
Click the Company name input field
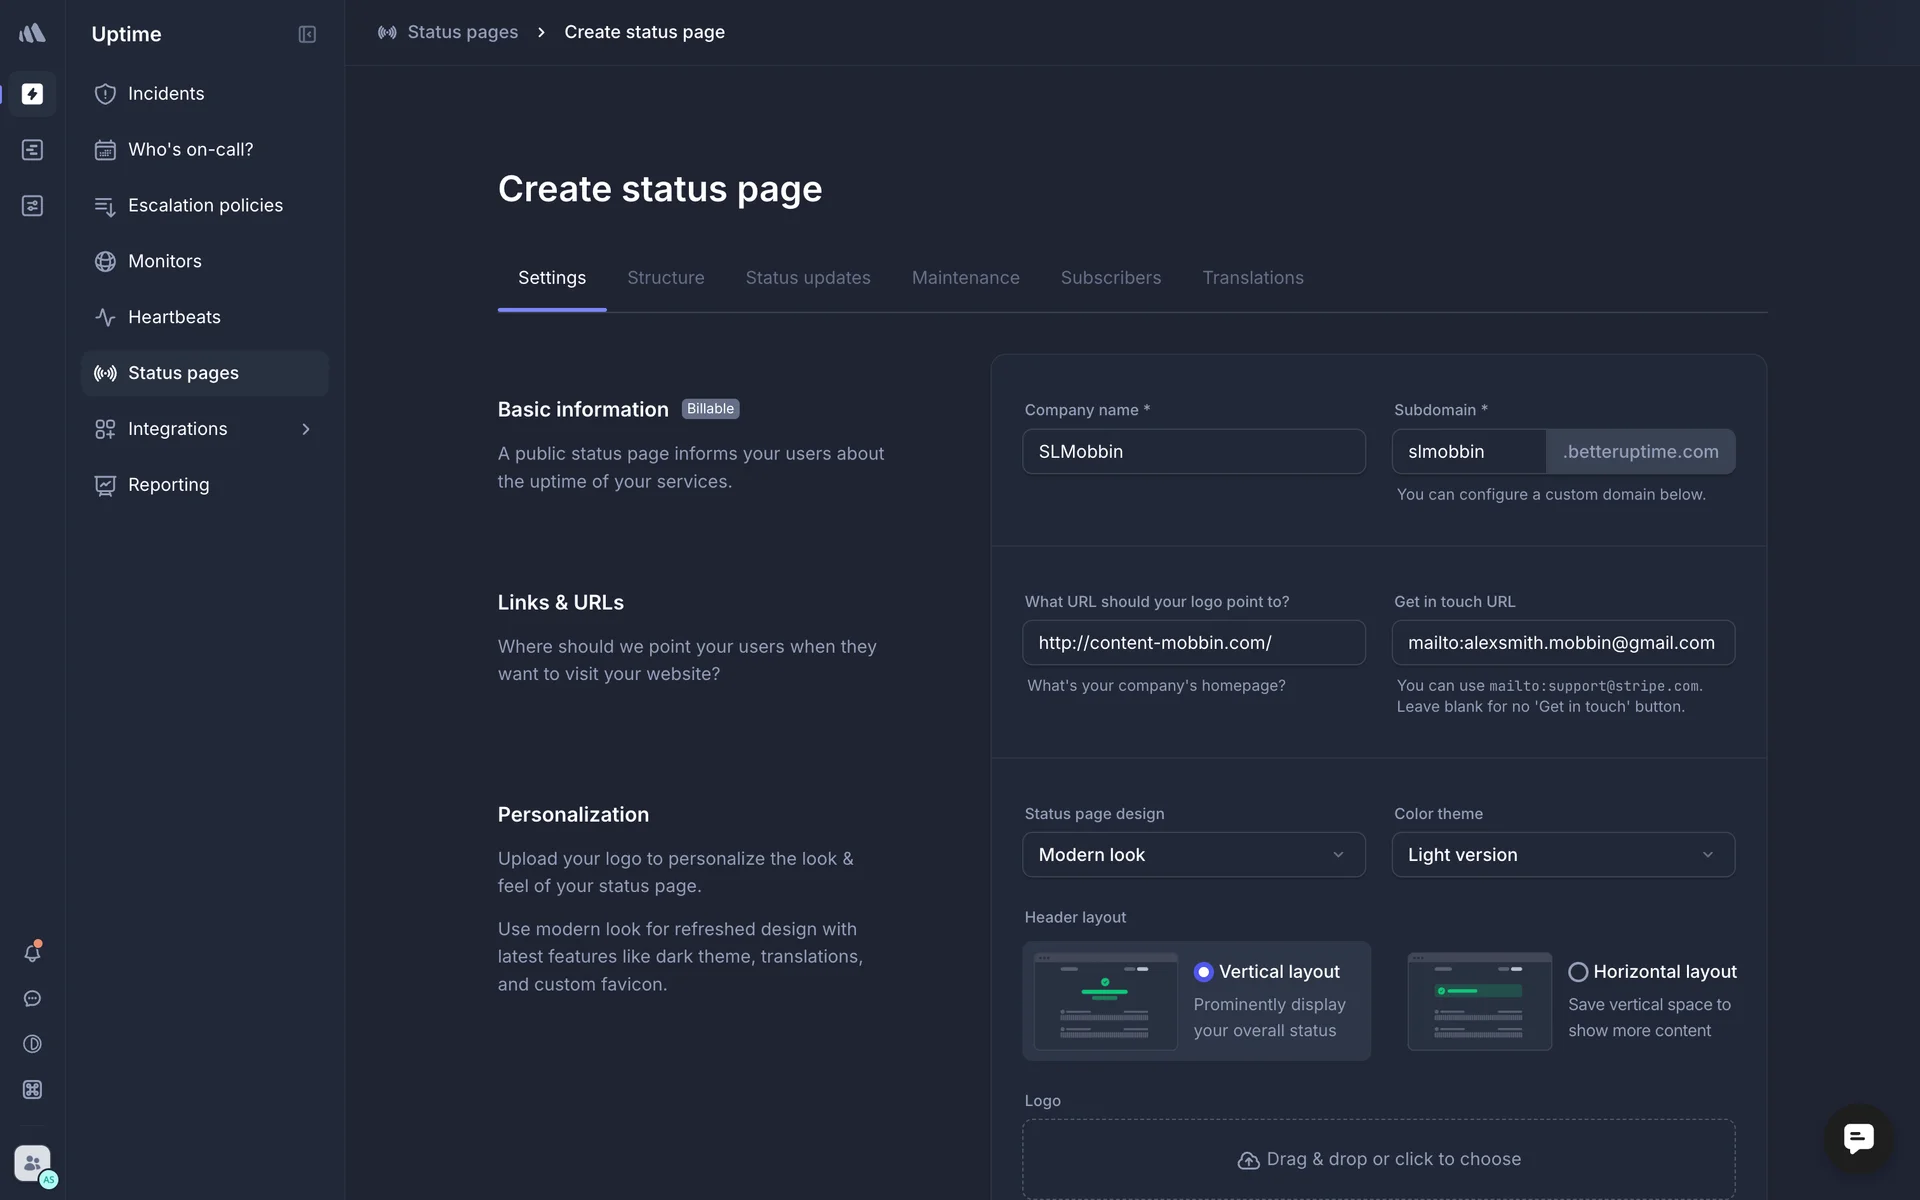pyautogui.click(x=1193, y=452)
